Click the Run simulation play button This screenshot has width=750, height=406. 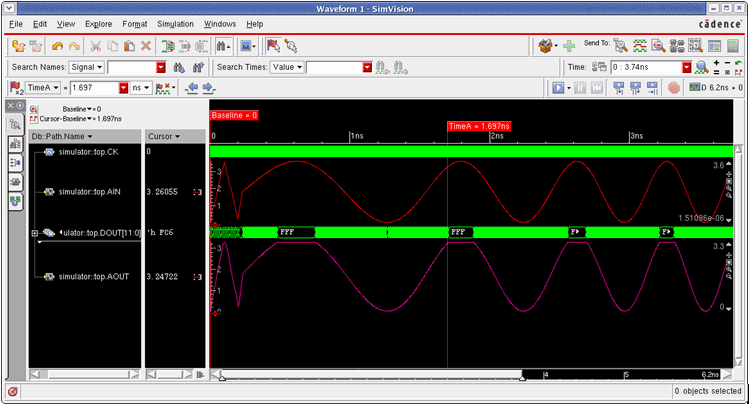[559, 88]
